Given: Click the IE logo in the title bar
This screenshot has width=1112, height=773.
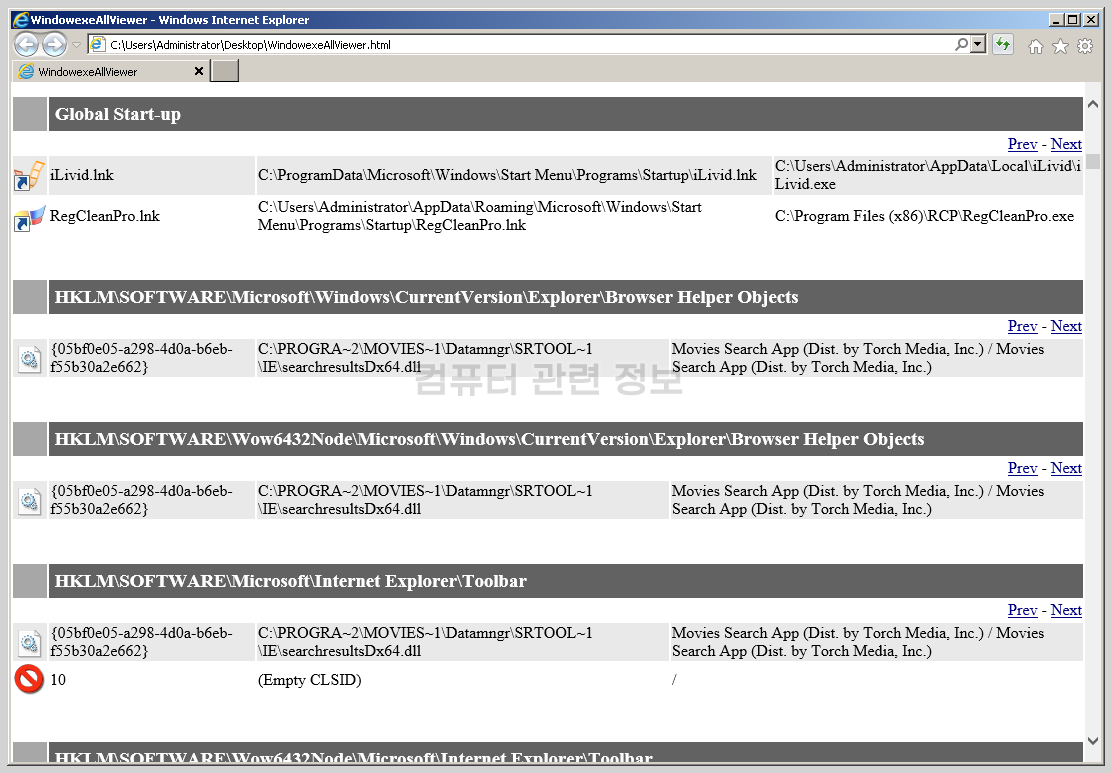Looking at the screenshot, I should pos(21,20).
